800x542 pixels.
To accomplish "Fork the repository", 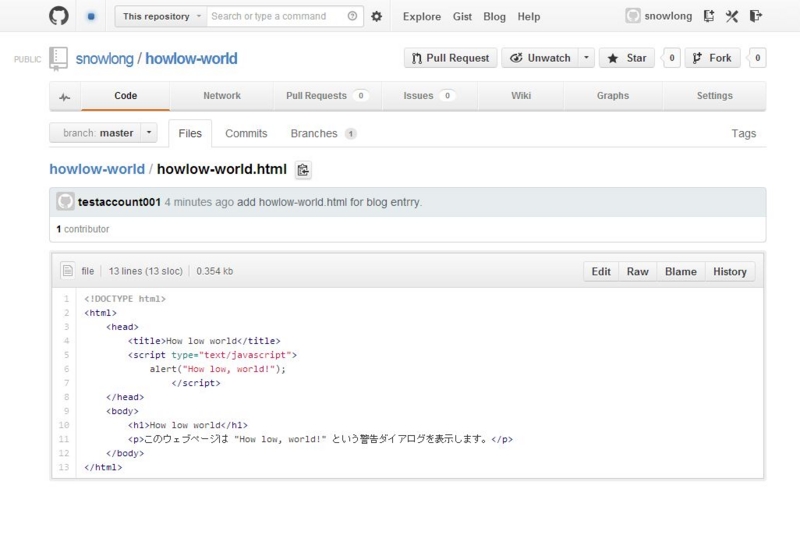I will coord(712,58).
